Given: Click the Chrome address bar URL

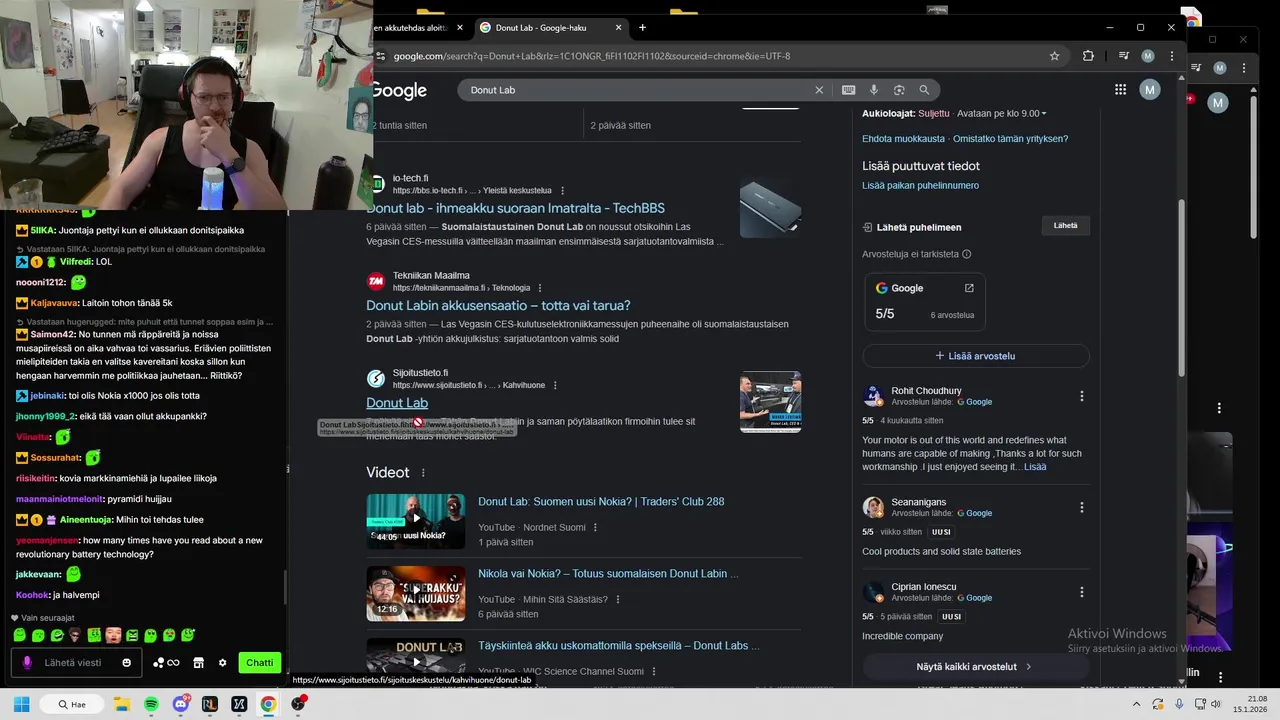Looking at the screenshot, I should 592,56.
